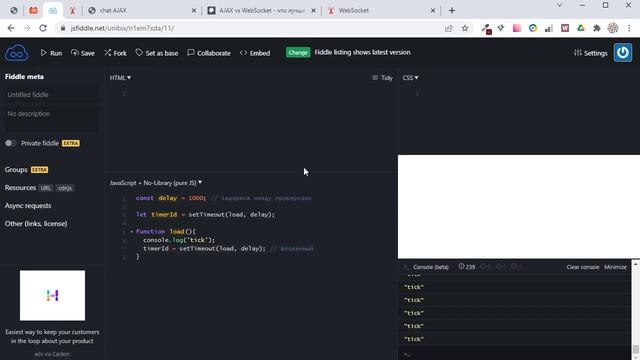Click the console command input
Screen dimensions: 640x360
[514, 354]
